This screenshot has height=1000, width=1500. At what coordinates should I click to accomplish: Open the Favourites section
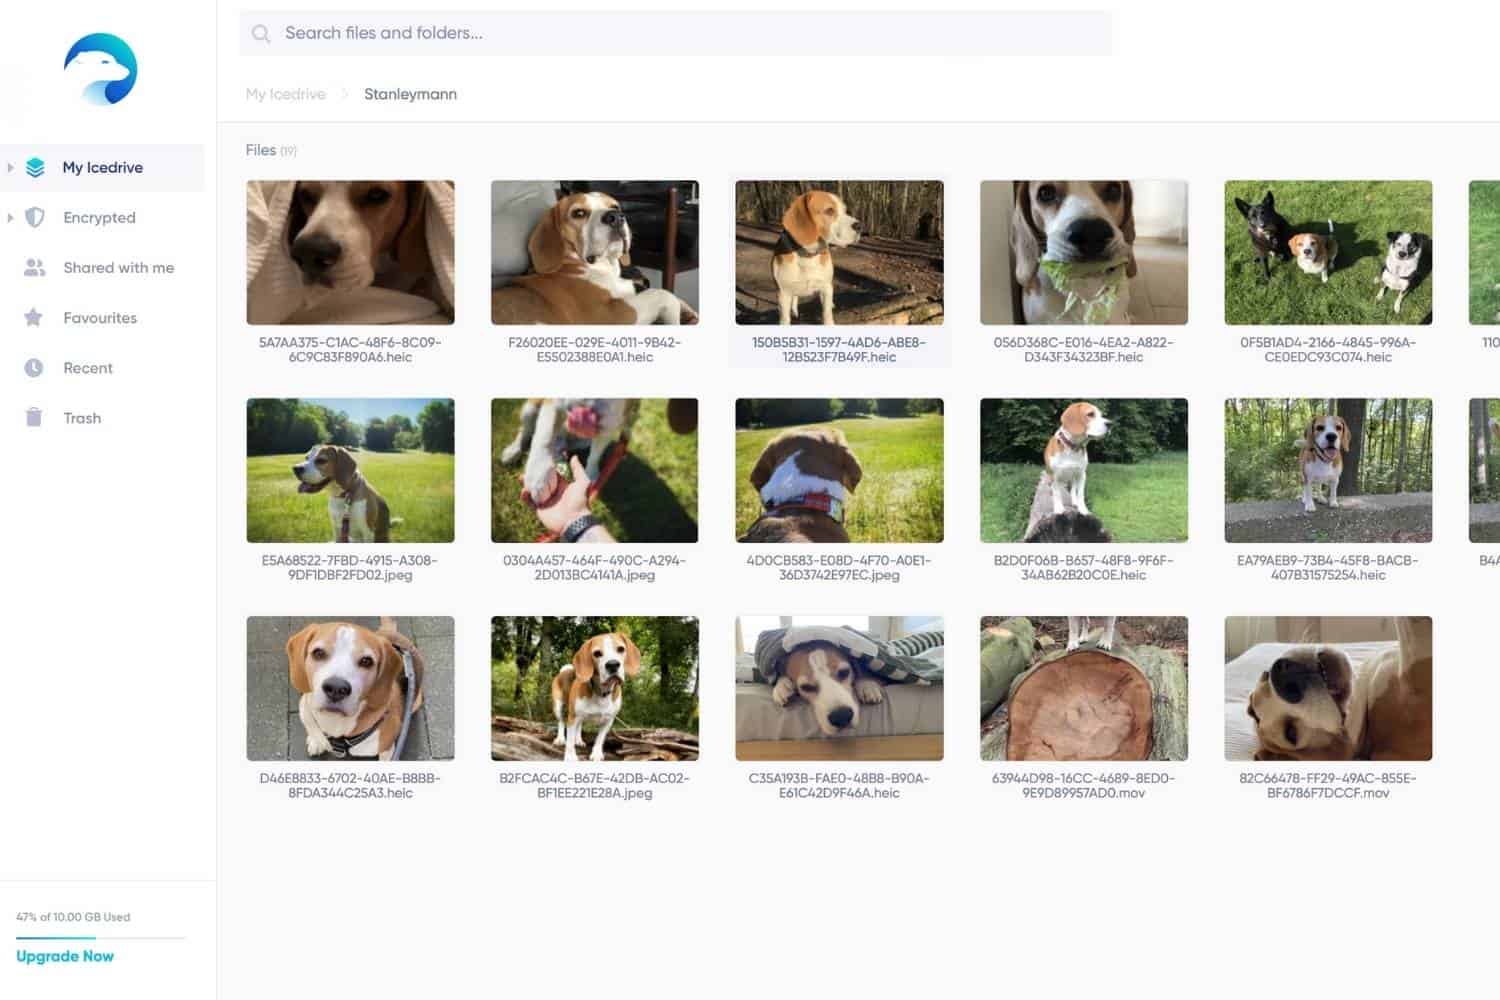pos(102,317)
